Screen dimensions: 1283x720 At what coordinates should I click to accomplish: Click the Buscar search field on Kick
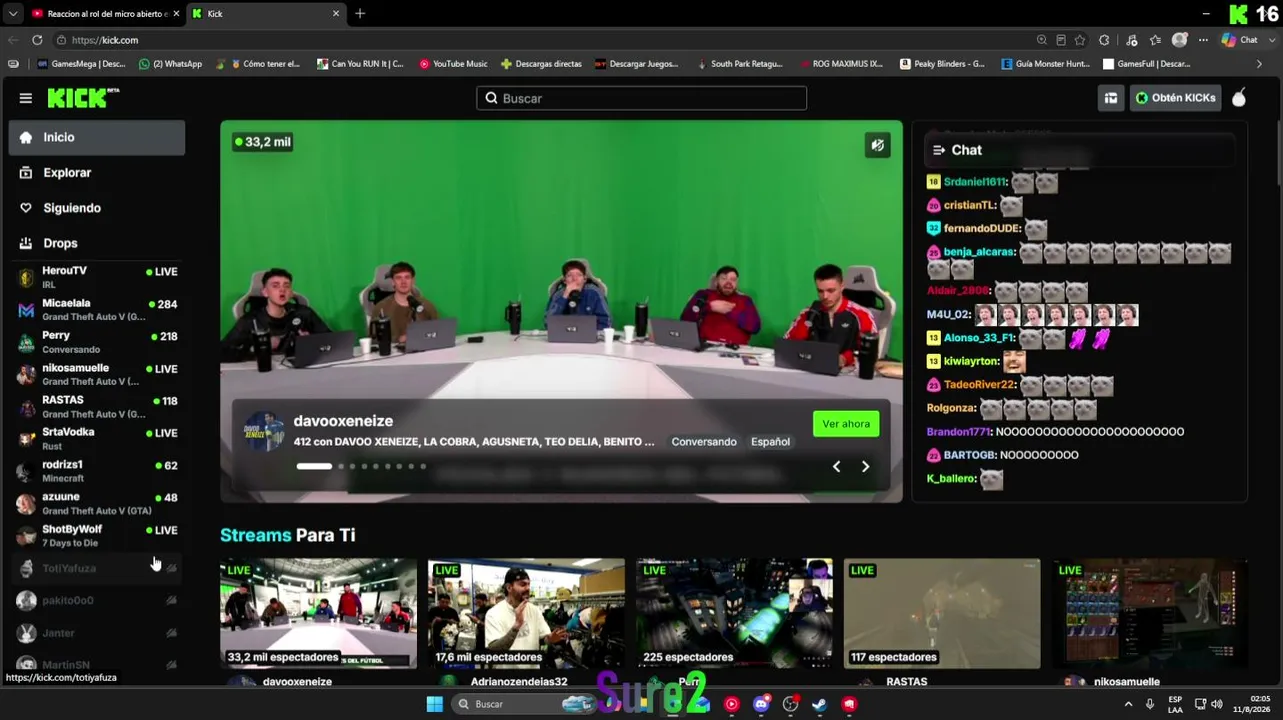click(x=641, y=98)
